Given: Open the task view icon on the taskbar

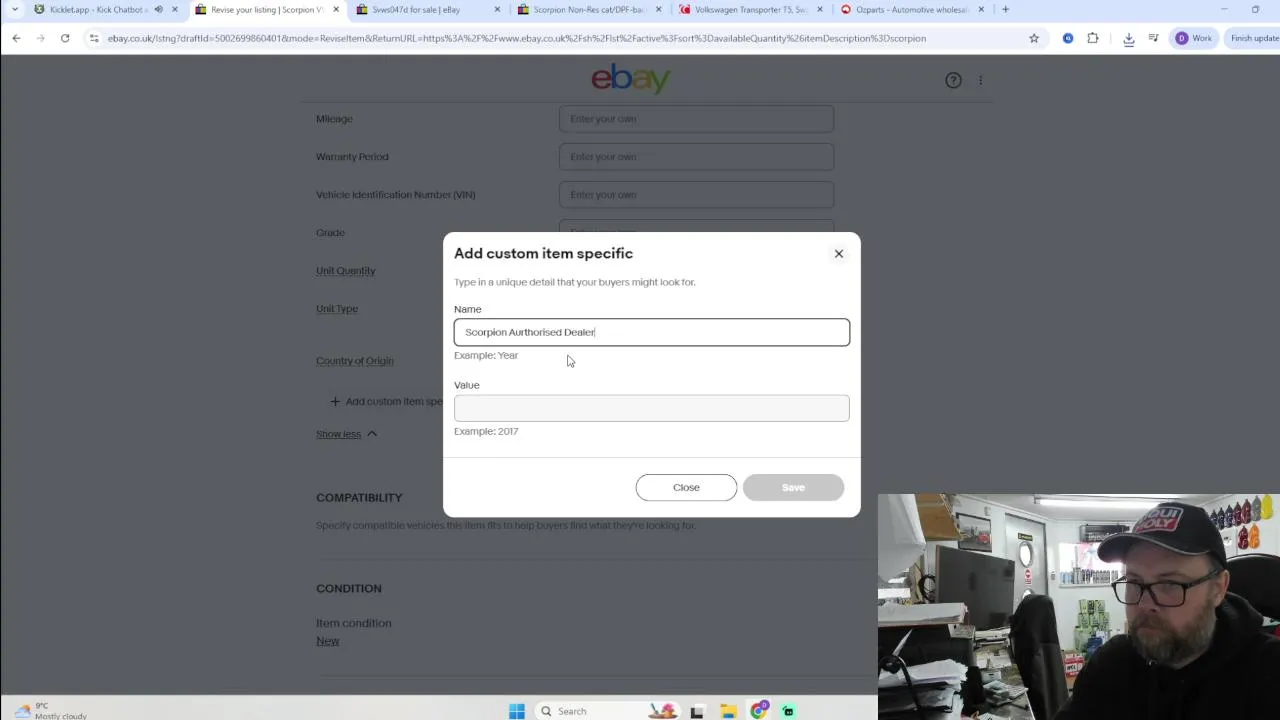Looking at the screenshot, I should [x=697, y=711].
